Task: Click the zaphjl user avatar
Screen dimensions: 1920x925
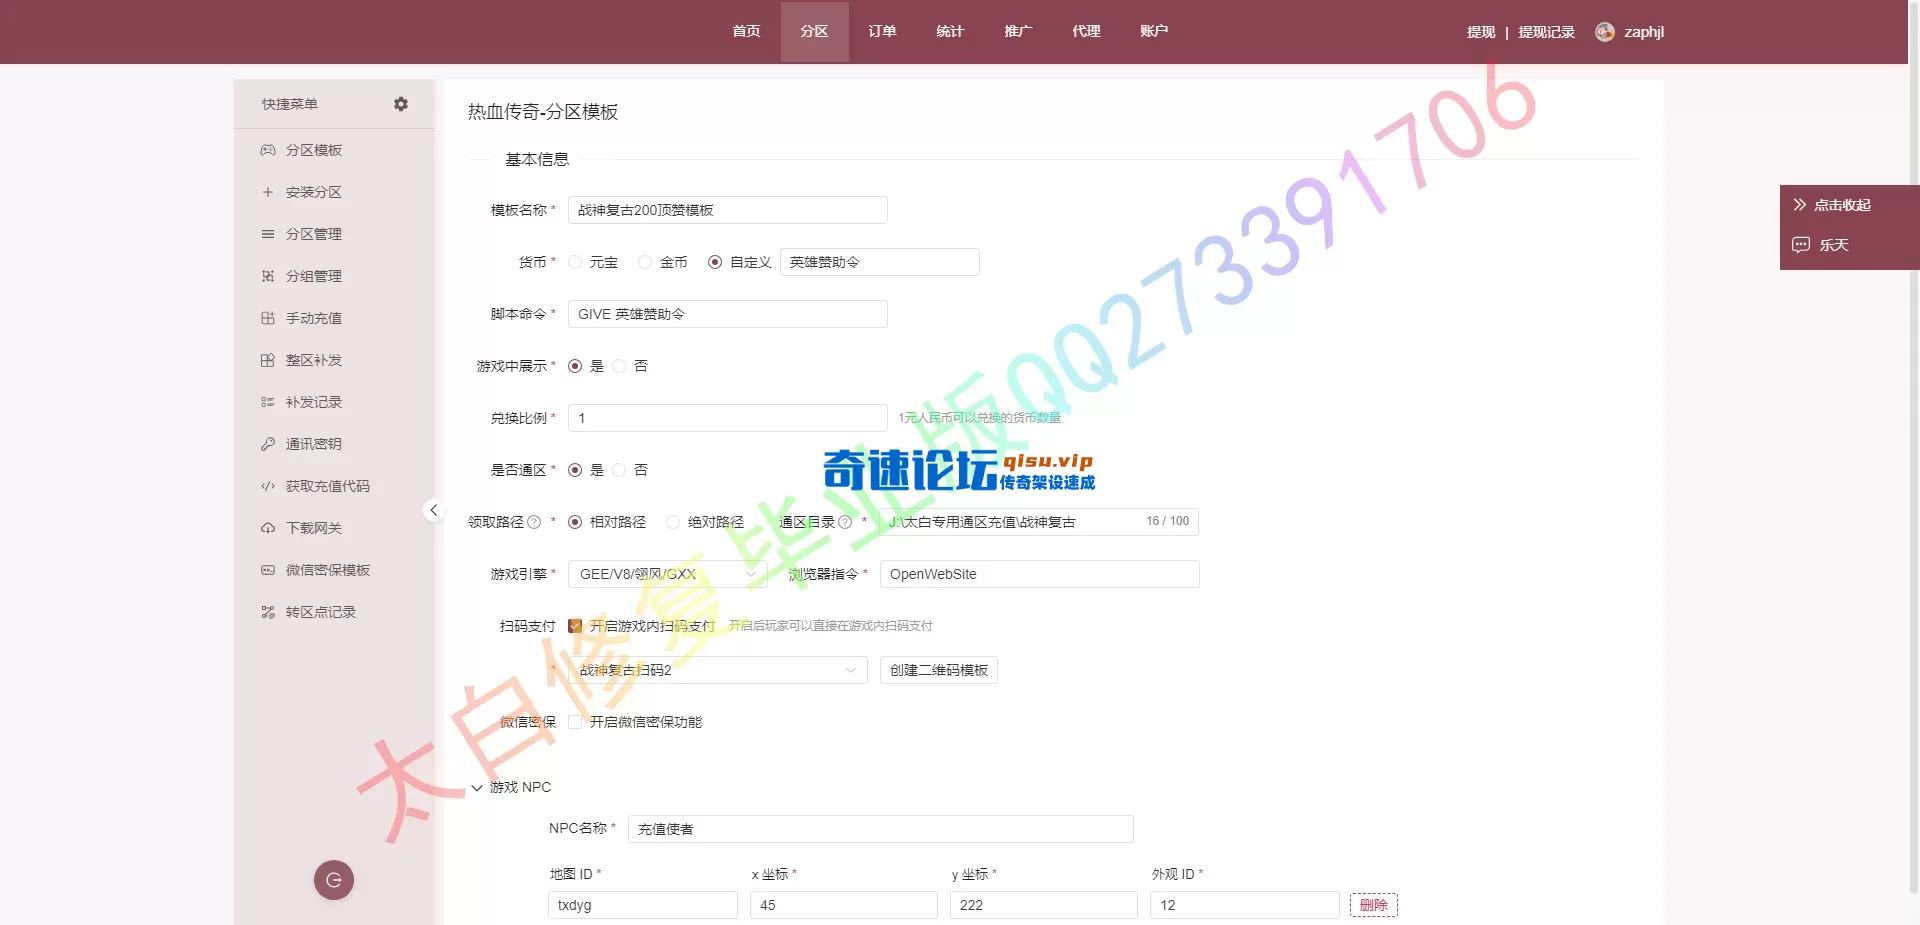Action: 1605,32
